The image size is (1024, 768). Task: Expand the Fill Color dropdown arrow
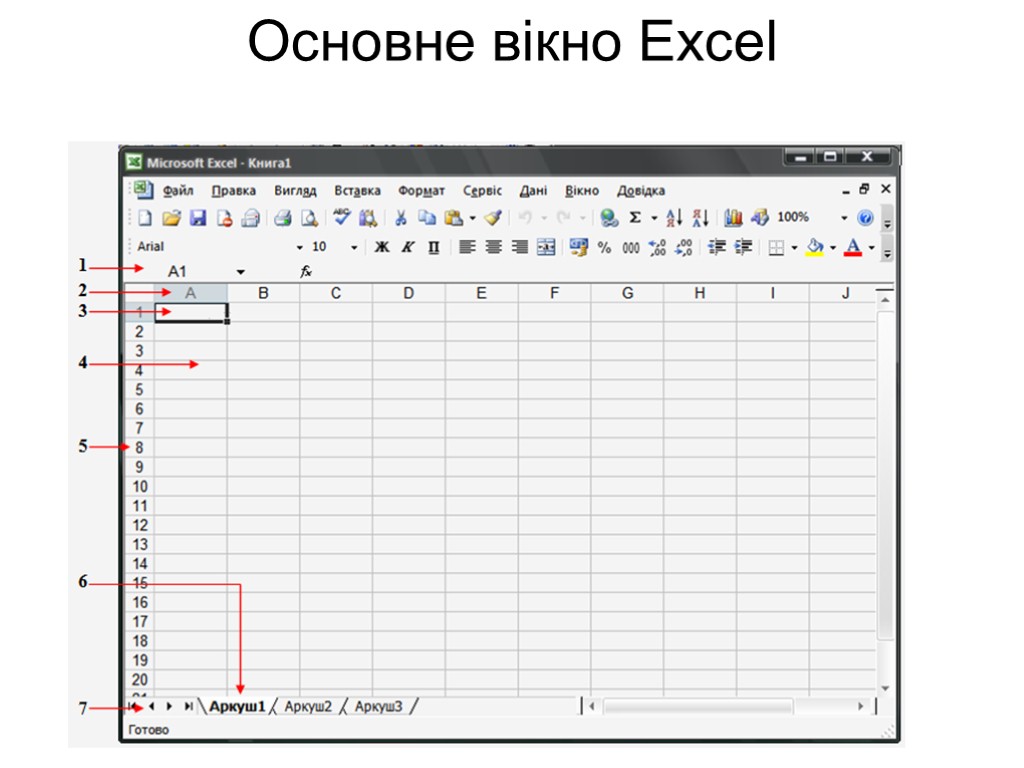point(833,248)
